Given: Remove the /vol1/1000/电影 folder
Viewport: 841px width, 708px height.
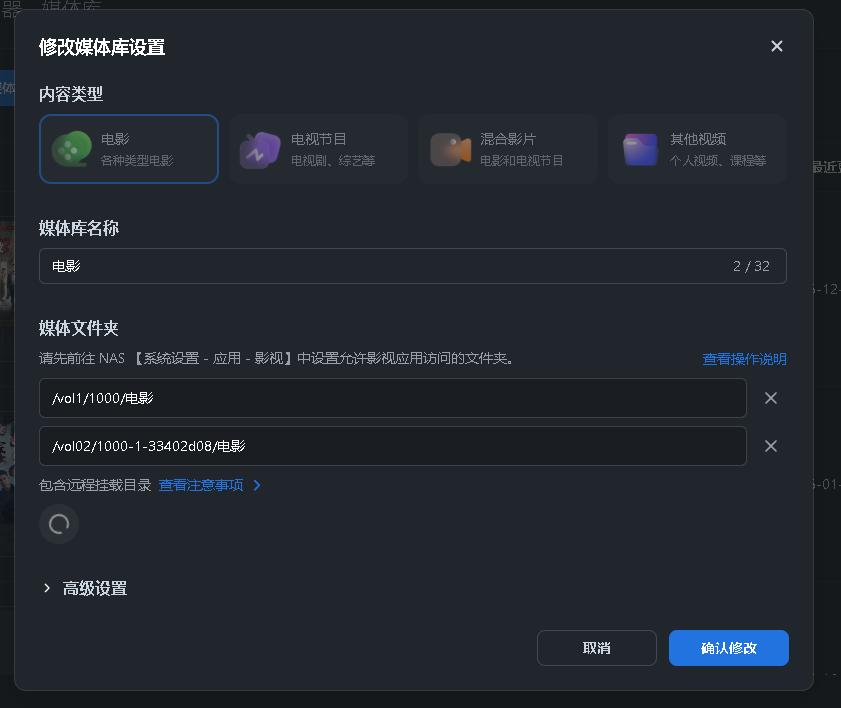Looking at the screenshot, I should pos(771,398).
